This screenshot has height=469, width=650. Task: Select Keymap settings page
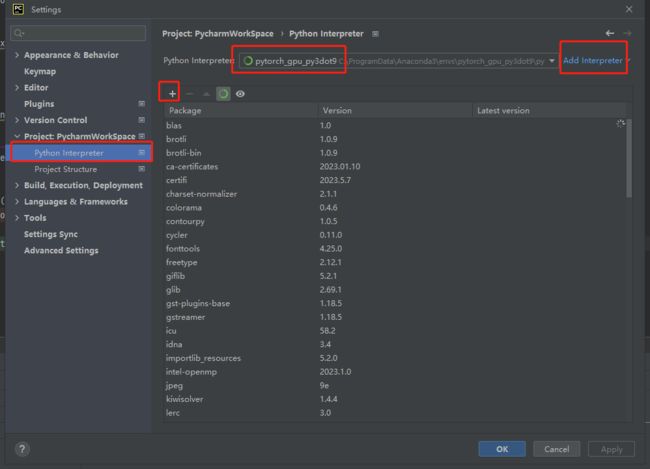click(x=40, y=71)
